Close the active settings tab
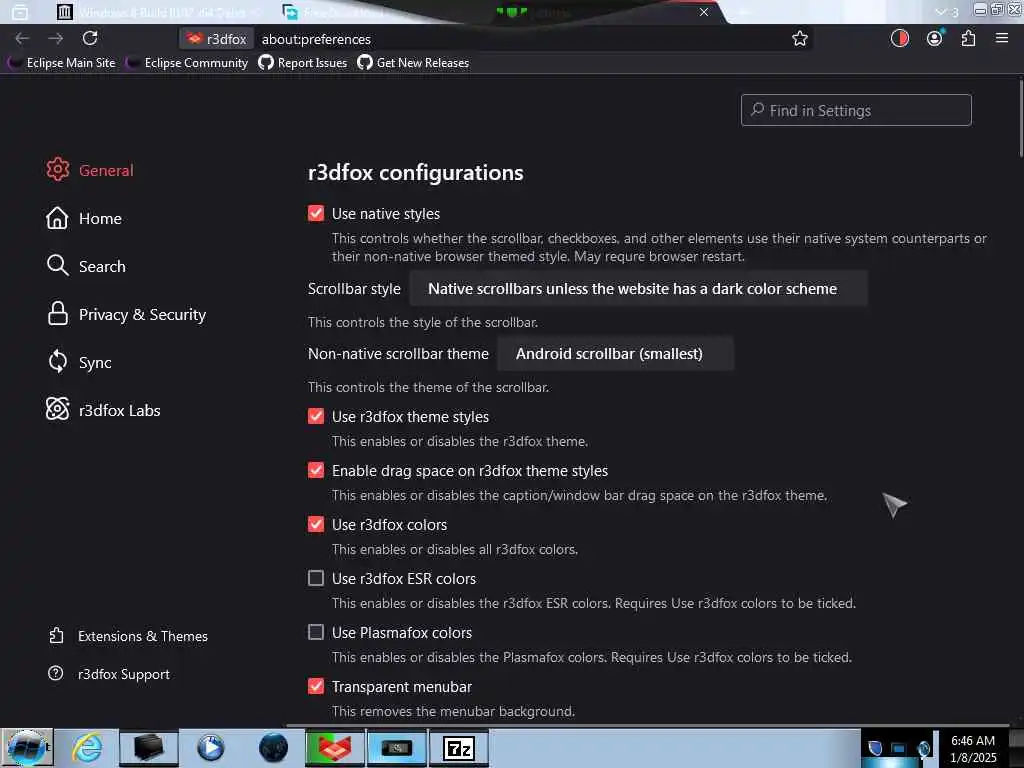Image resolution: width=1024 pixels, height=768 pixels. (704, 12)
